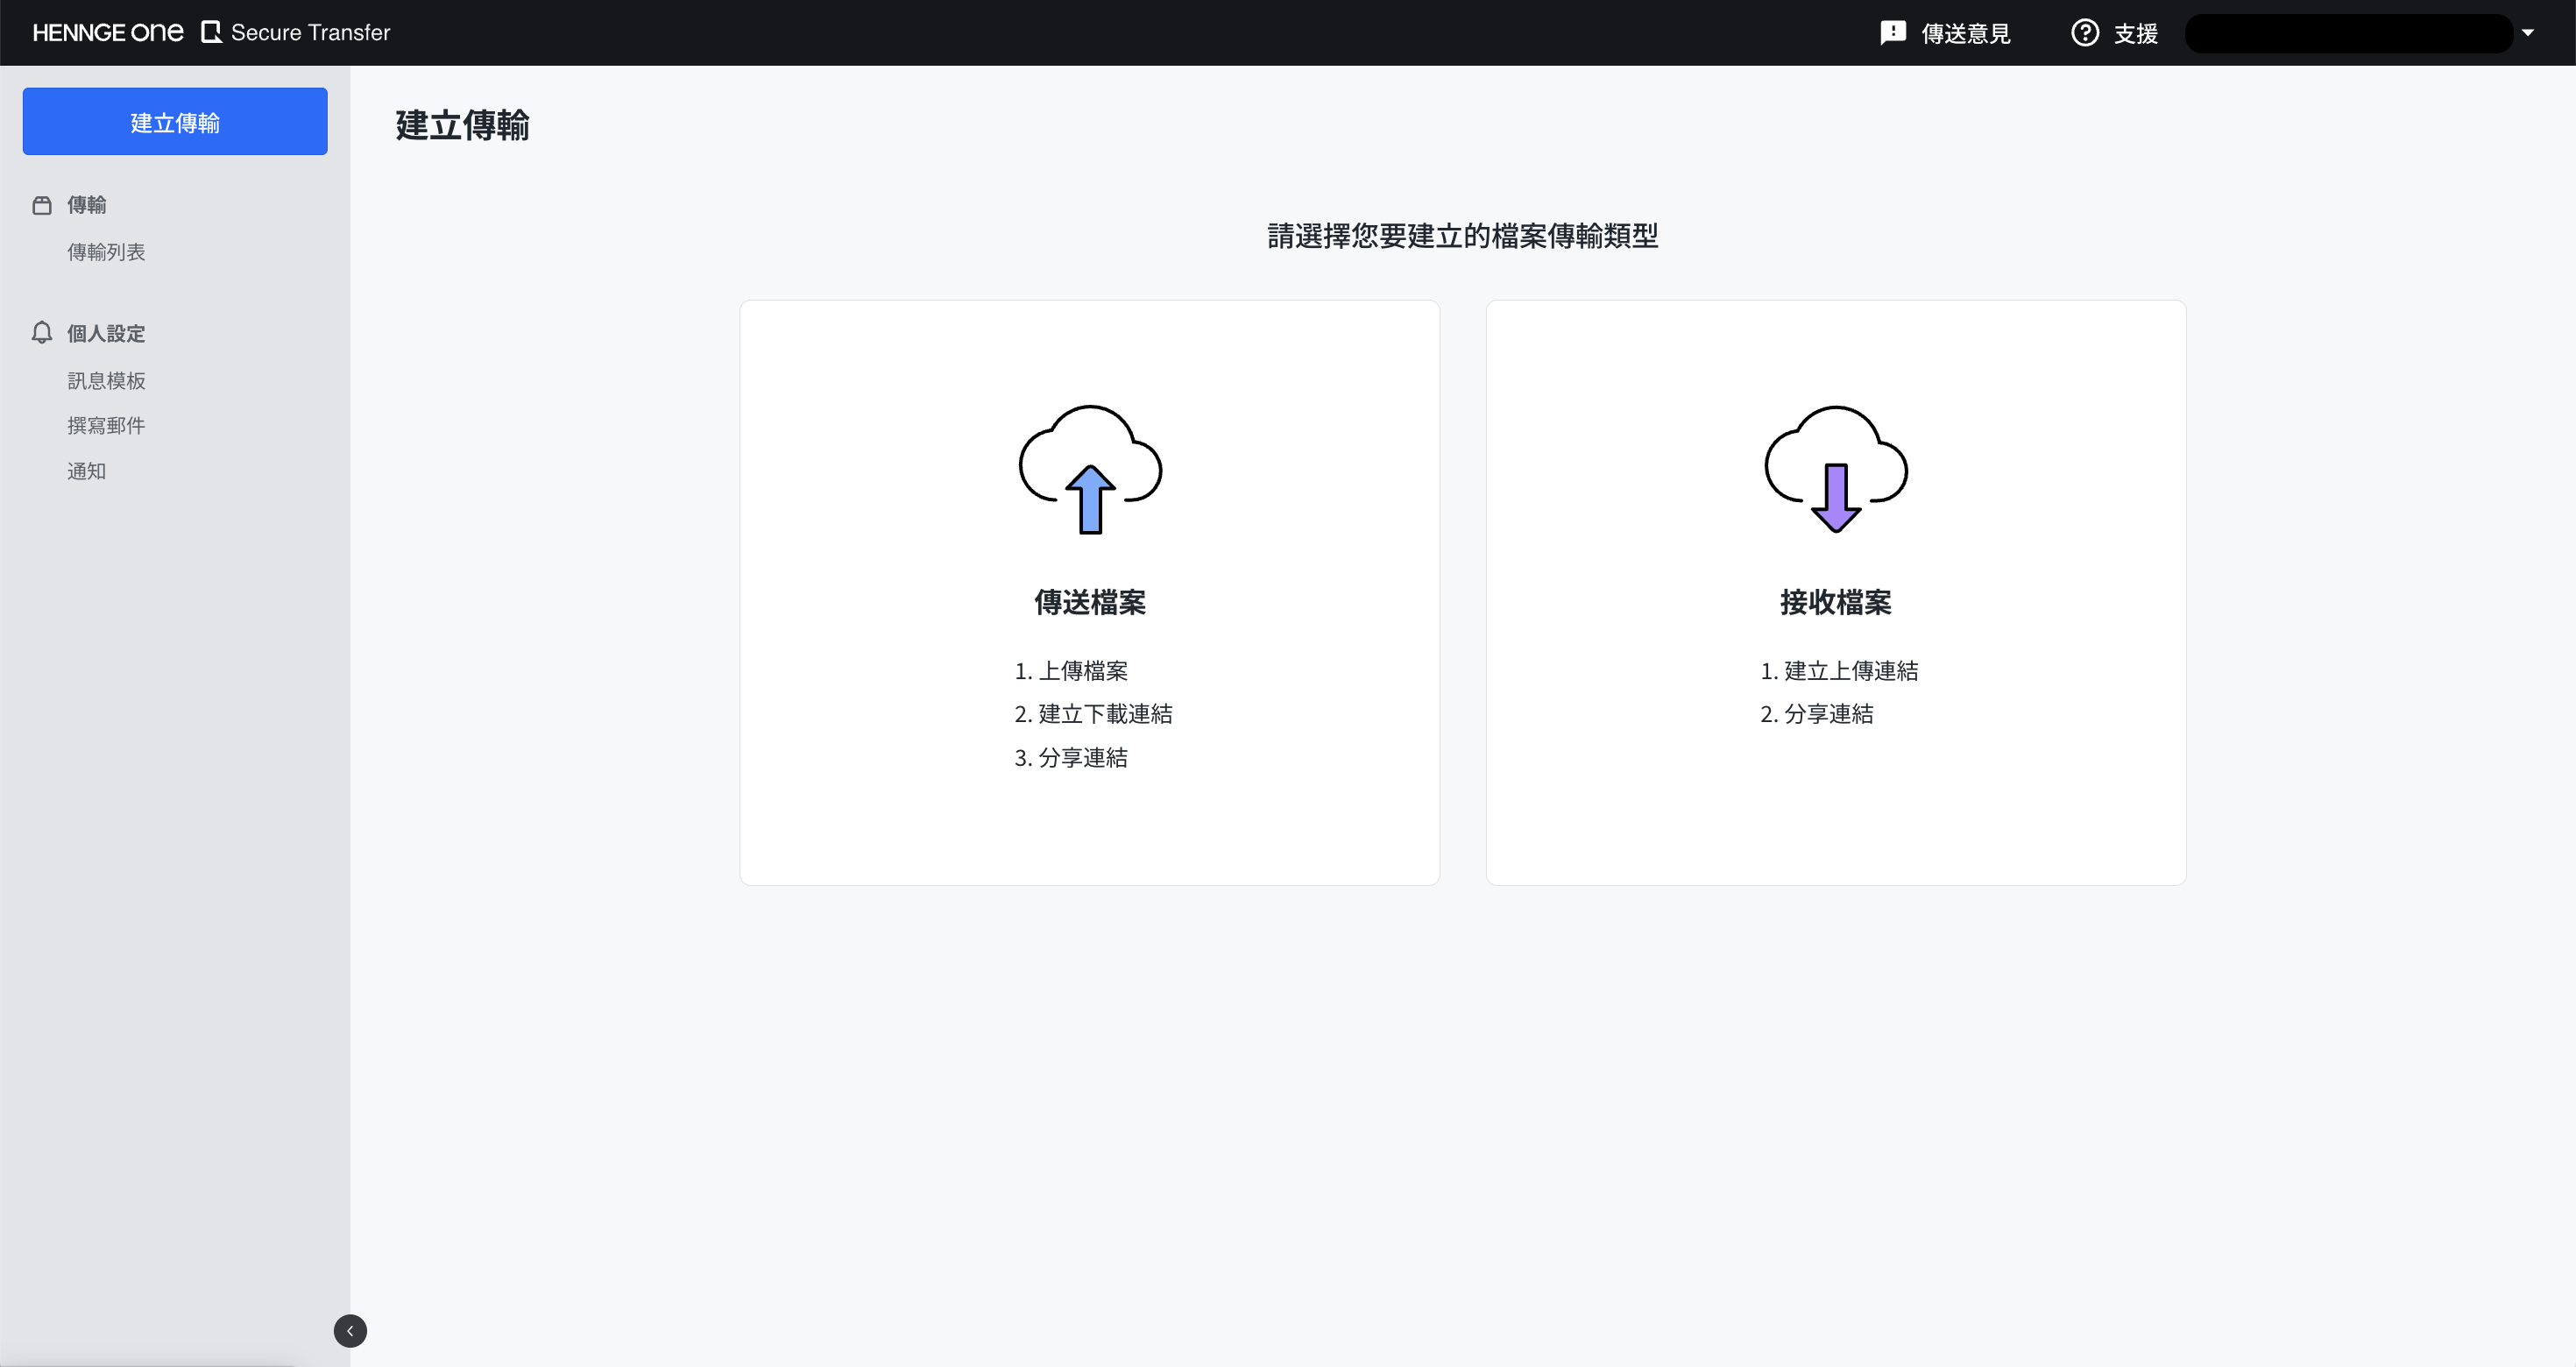Click the 支援 link
Image resolution: width=2576 pixels, height=1367 pixels.
point(2135,33)
